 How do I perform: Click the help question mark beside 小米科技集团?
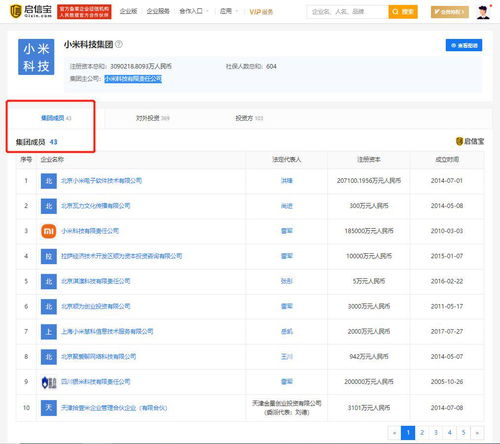click(x=119, y=44)
